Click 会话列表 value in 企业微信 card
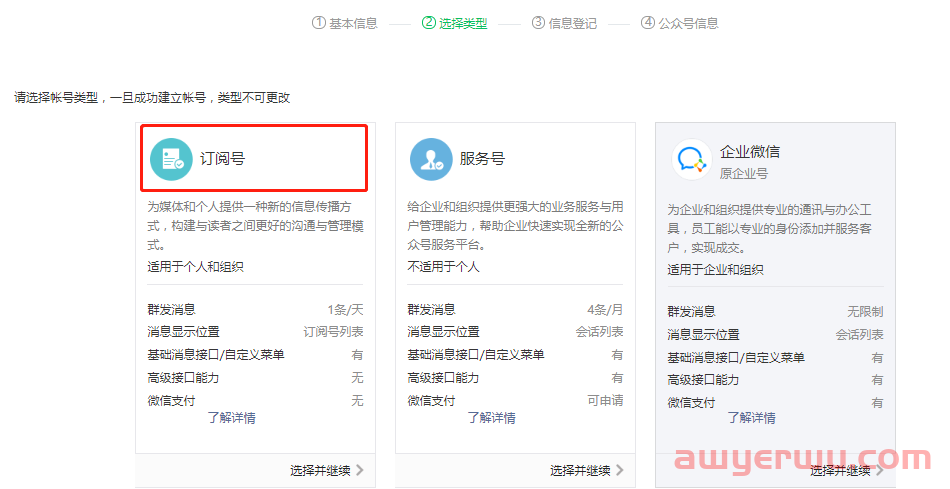 pyautogui.click(x=859, y=334)
